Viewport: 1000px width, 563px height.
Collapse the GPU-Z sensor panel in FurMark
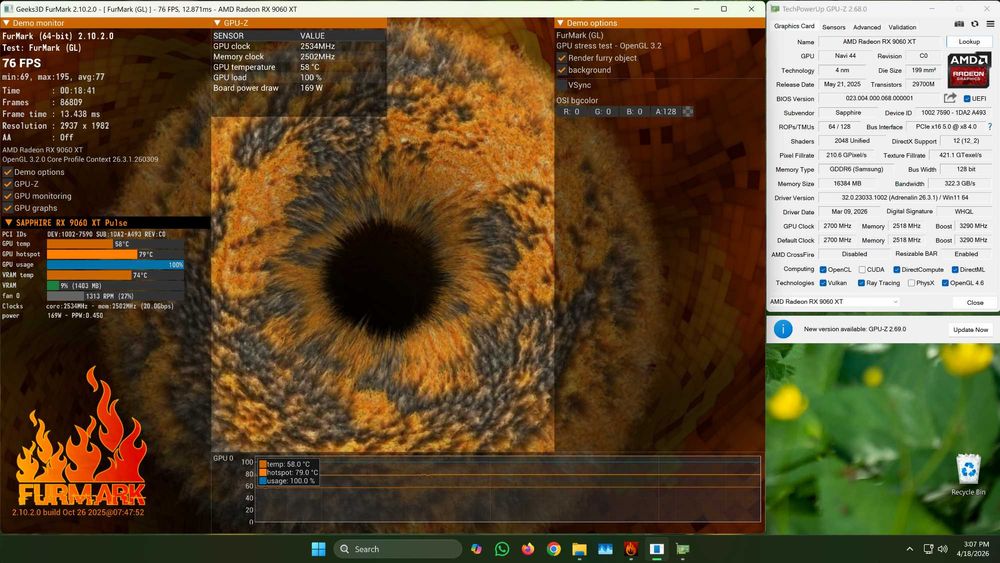tap(217, 23)
